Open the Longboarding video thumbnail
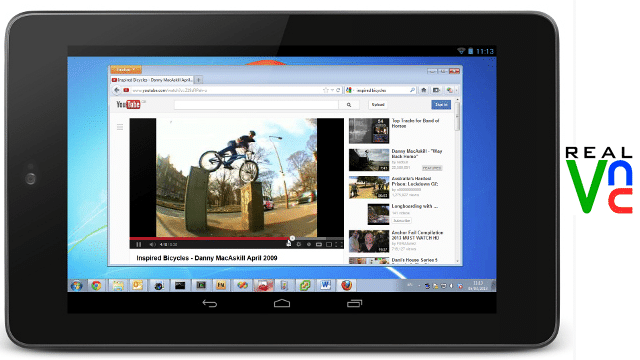 click(378, 214)
